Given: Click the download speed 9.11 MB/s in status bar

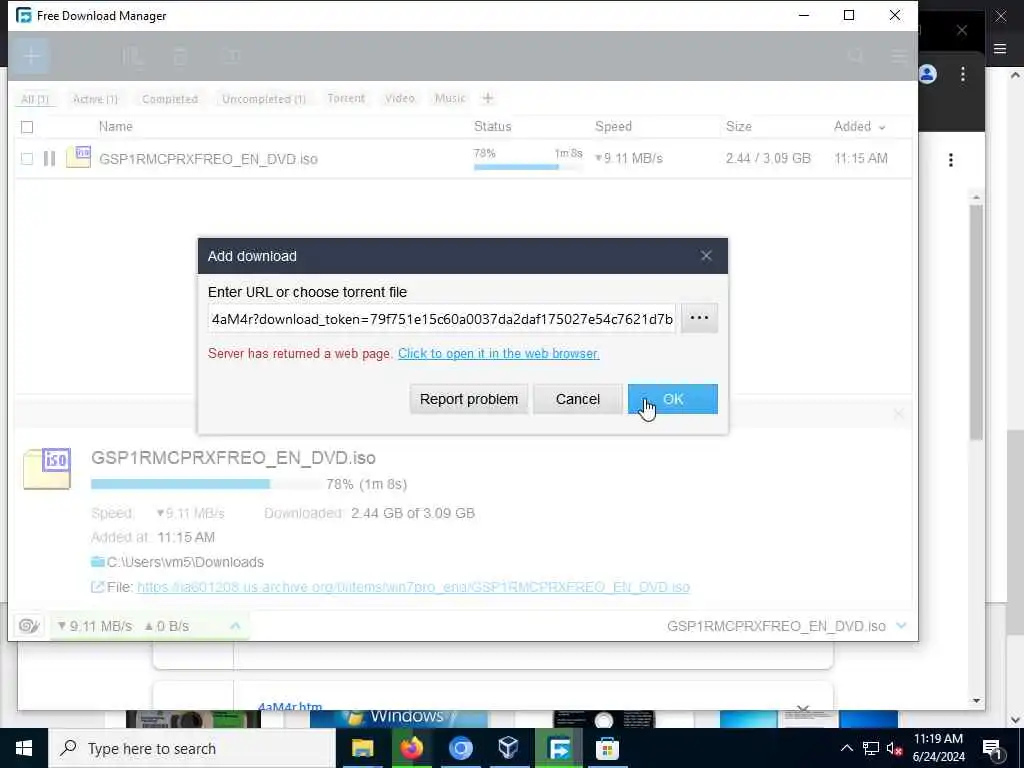Looking at the screenshot, I should tap(95, 626).
